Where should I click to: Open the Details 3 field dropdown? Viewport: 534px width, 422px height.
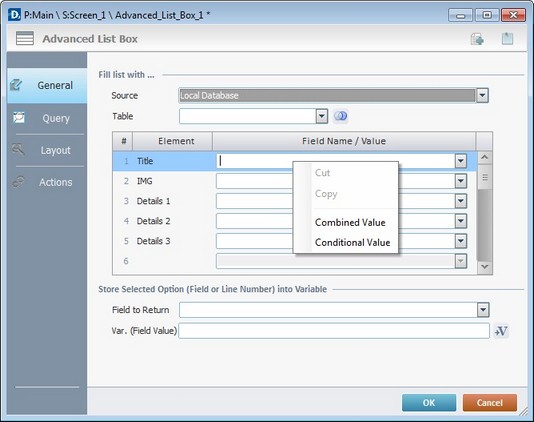coord(460,241)
